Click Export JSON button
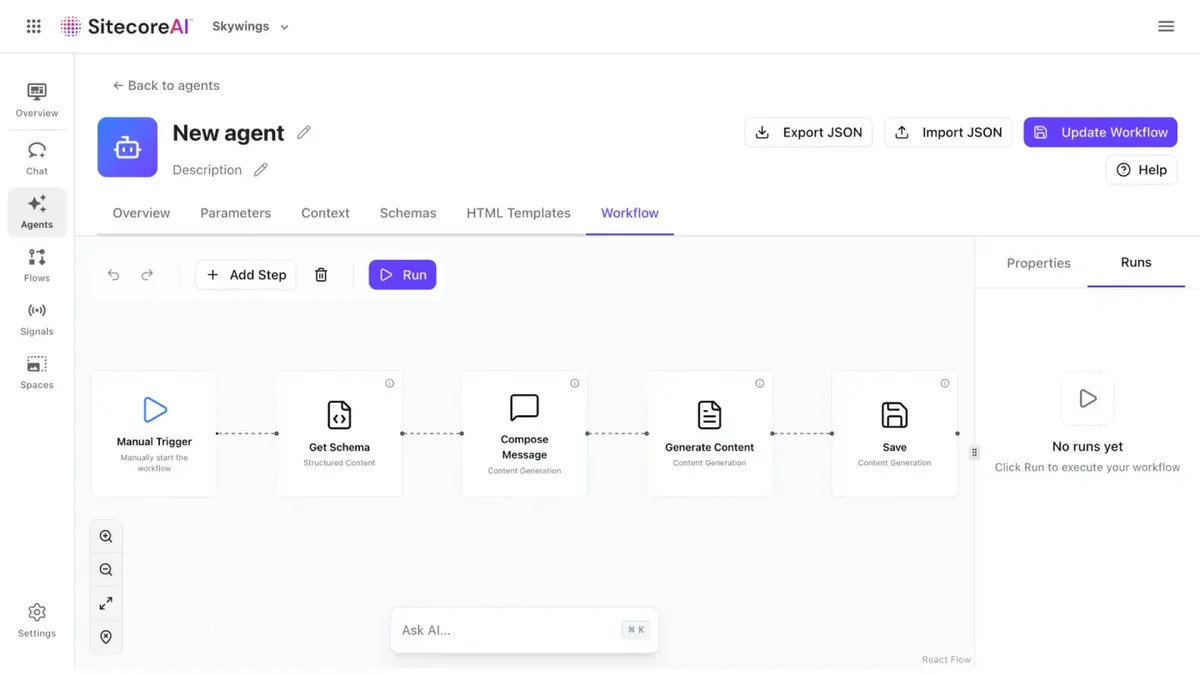This screenshot has width=1200, height=675. [x=808, y=132]
